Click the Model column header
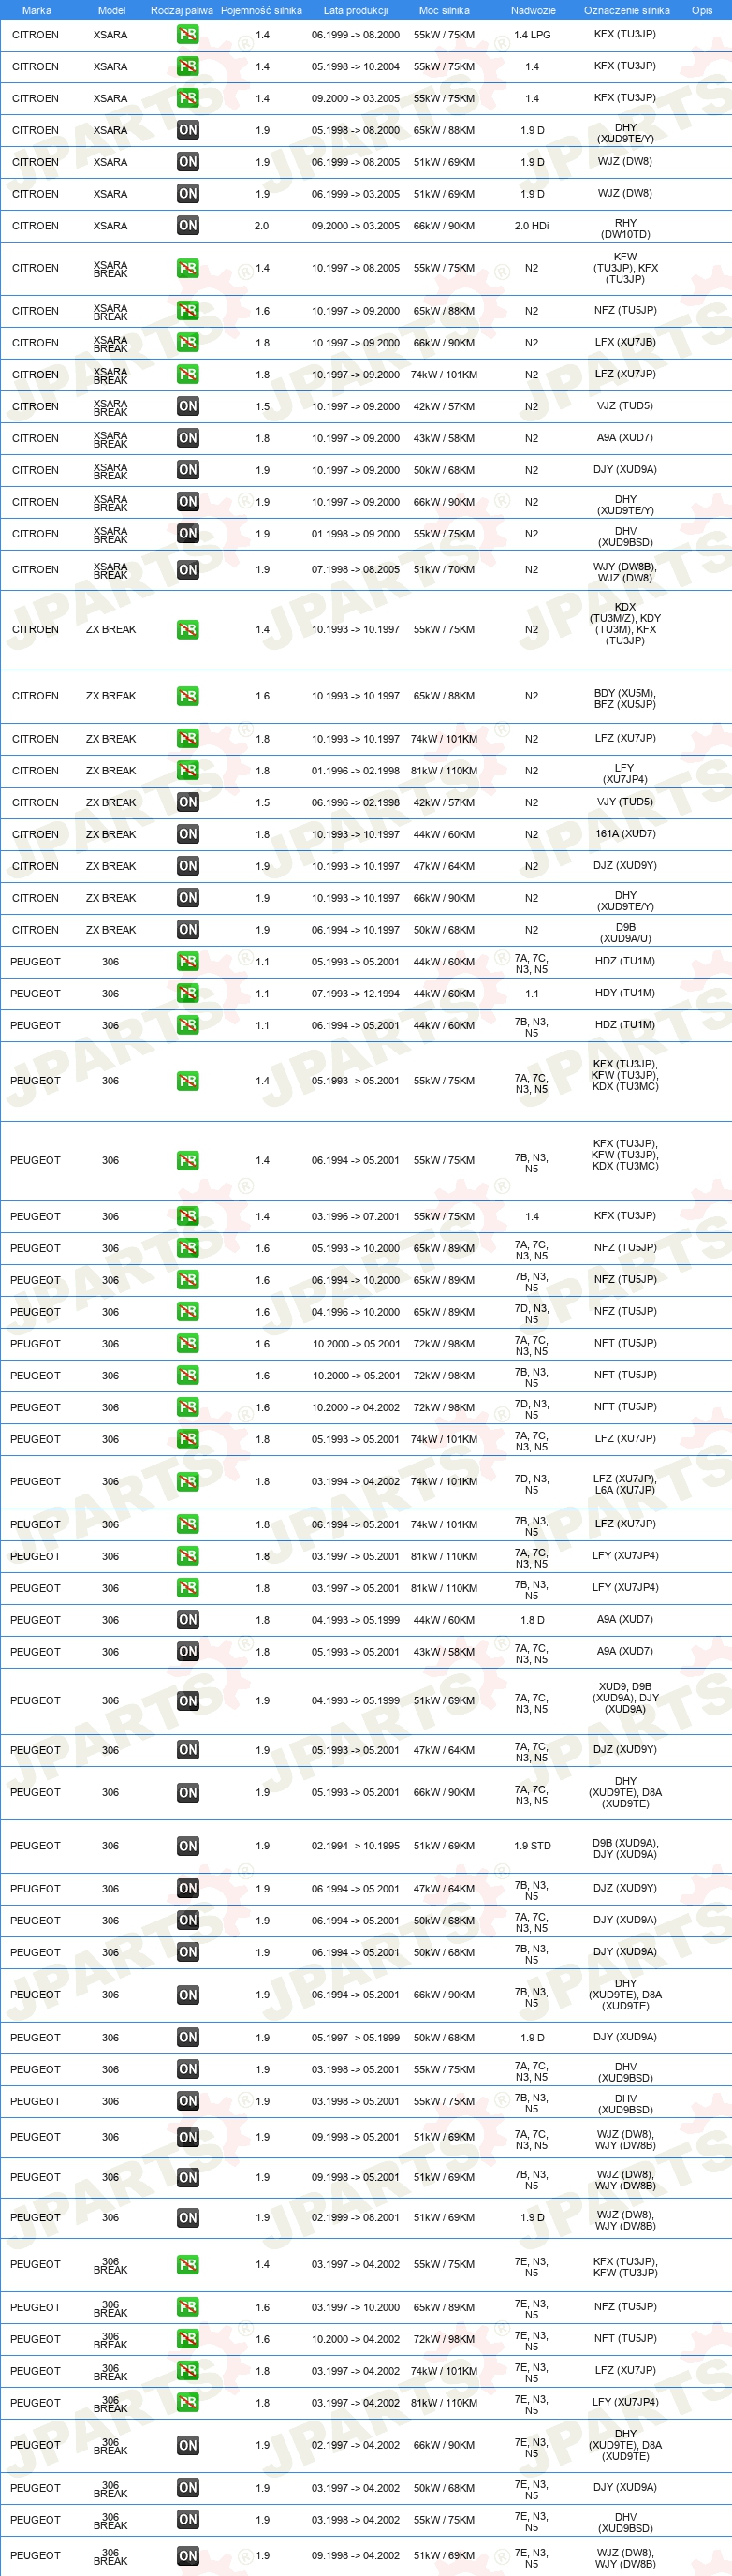The width and height of the screenshot is (732, 2576). point(111,10)
